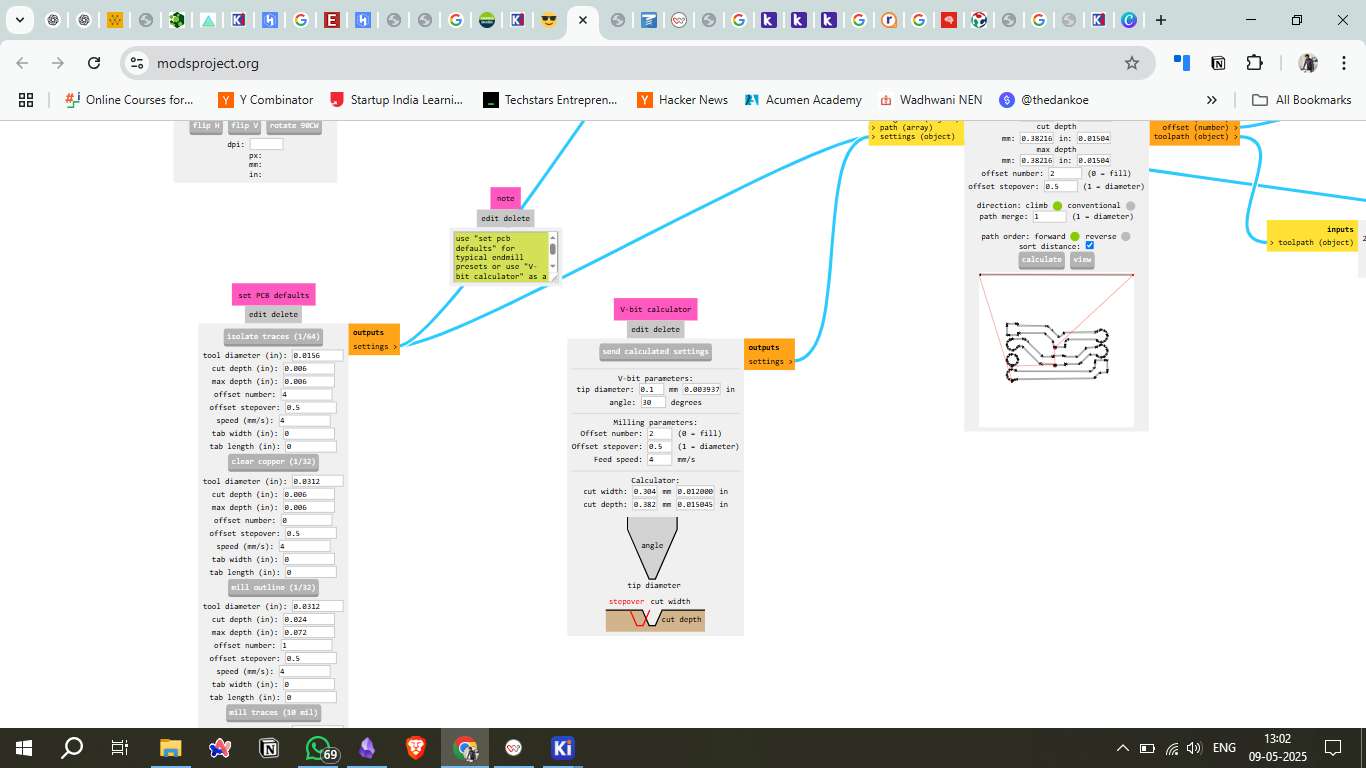Toggle the sort distance checkbox
Image resolution: width=1366 pixels, height=768 pixels.
(x=1090, y=246)
